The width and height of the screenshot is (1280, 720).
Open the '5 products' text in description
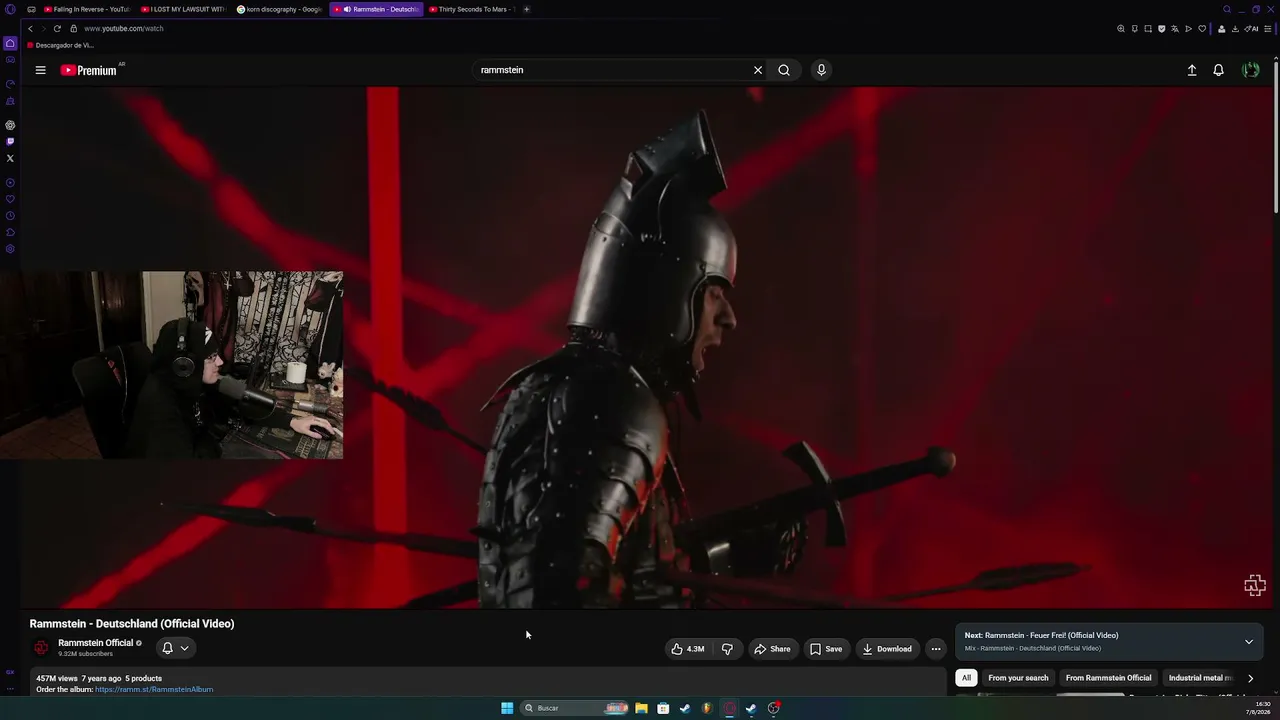143,678
